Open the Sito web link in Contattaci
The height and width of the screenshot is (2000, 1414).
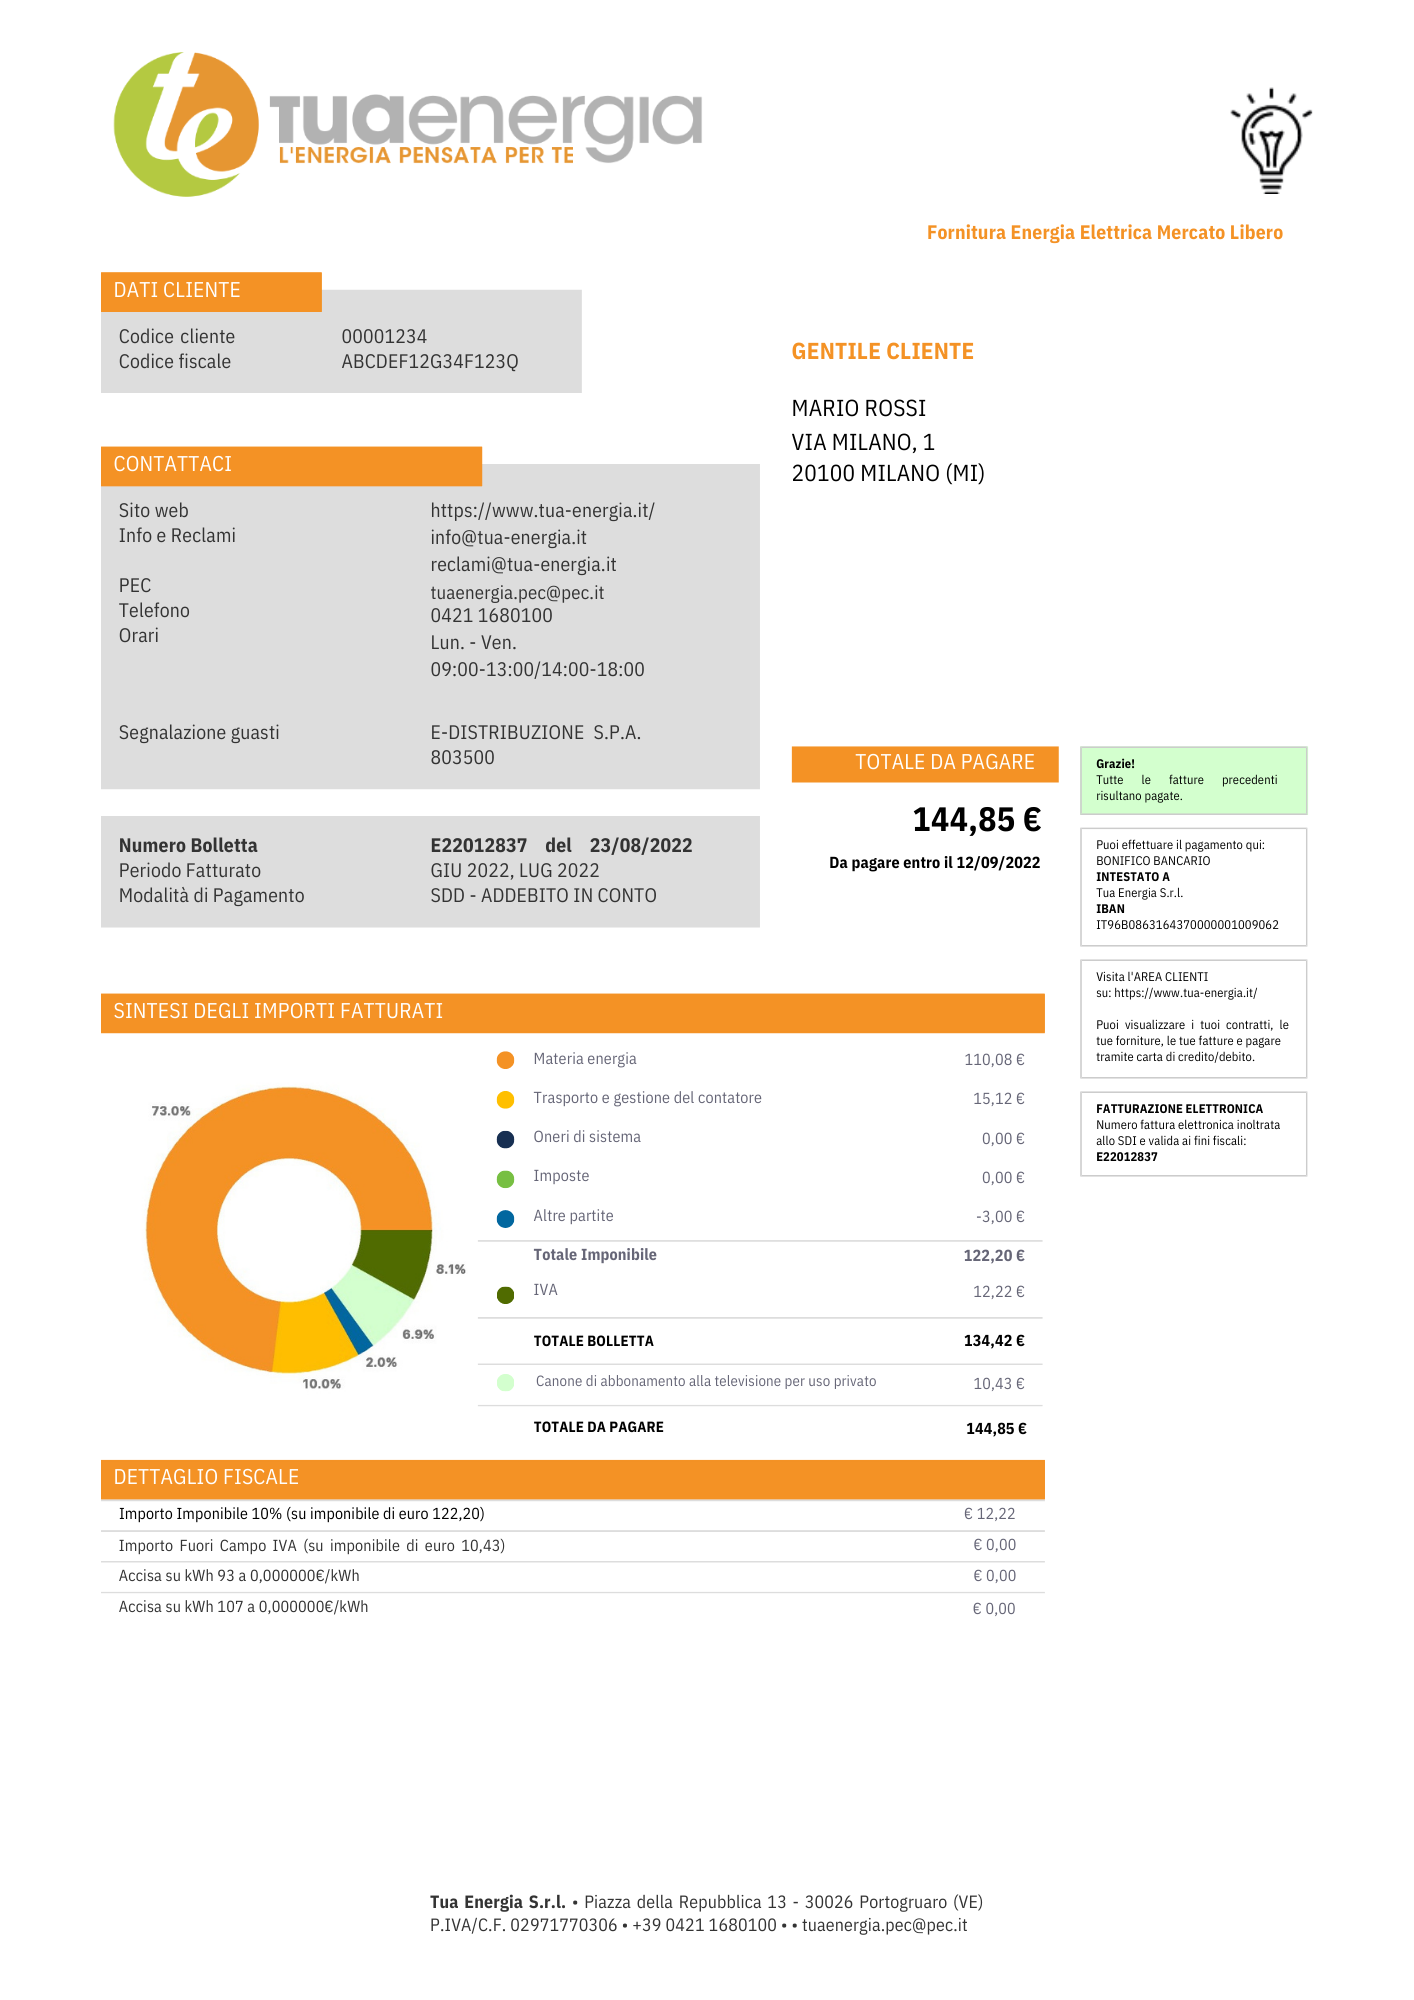pyautogui.click(x=542, y=511)
